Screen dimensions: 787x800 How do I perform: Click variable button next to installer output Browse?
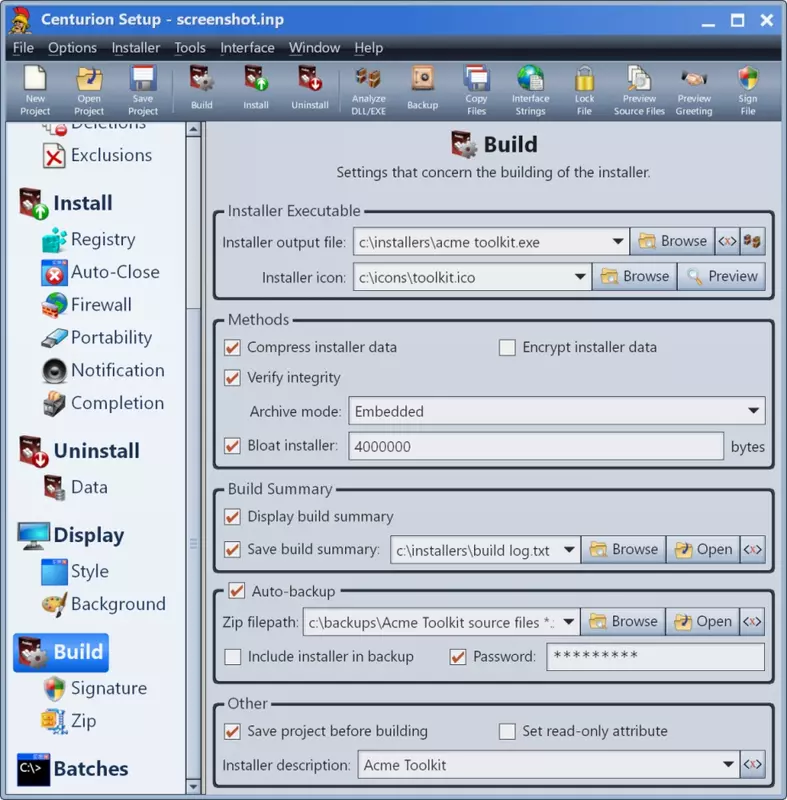click(727, 241)
